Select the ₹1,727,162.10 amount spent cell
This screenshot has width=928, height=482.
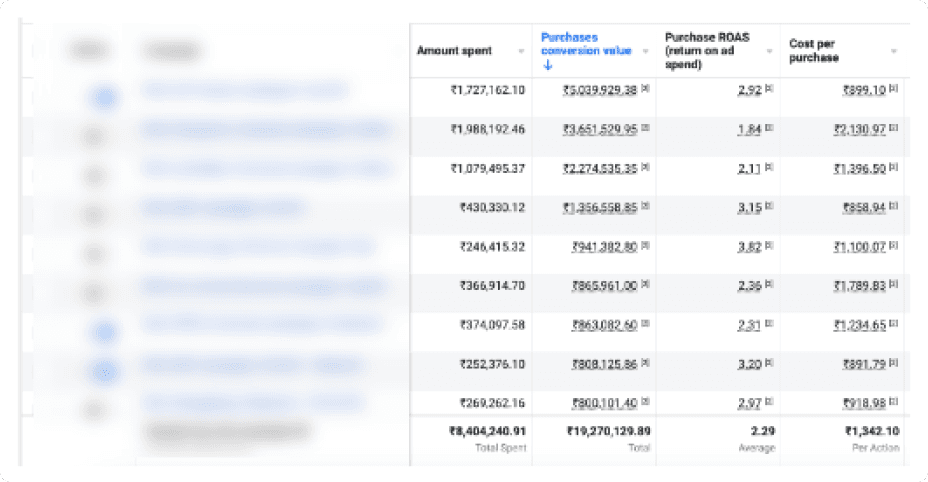point(488,90)
